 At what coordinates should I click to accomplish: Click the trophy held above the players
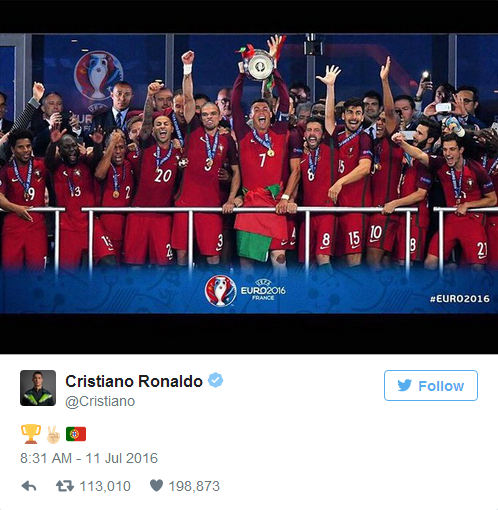(259, 64)
